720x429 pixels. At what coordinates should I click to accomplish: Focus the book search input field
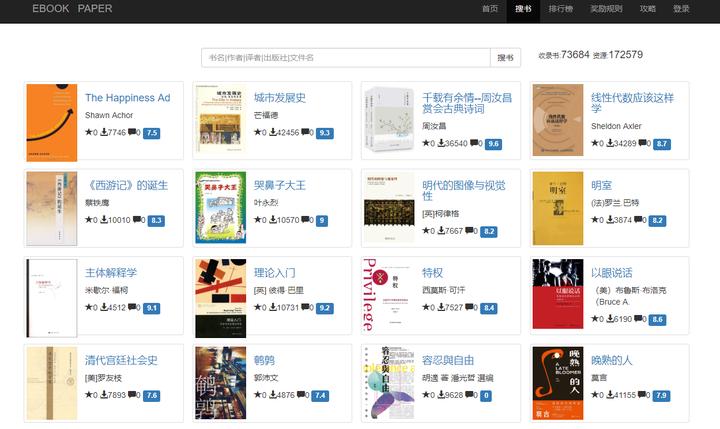point(346,58)
